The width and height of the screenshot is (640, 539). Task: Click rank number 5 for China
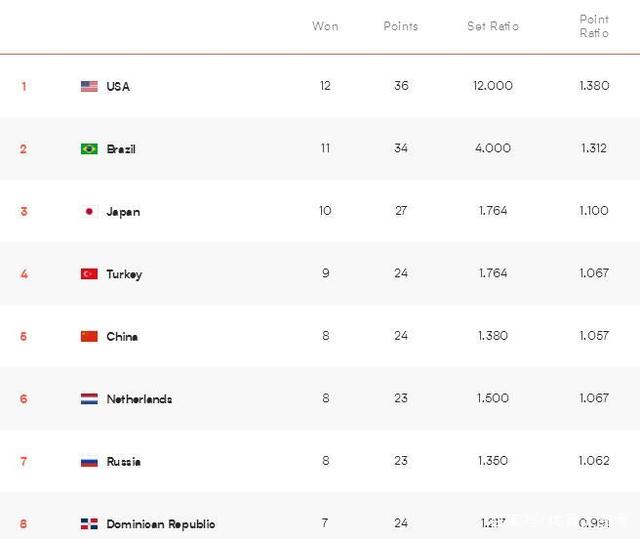[x=24, y=336]
